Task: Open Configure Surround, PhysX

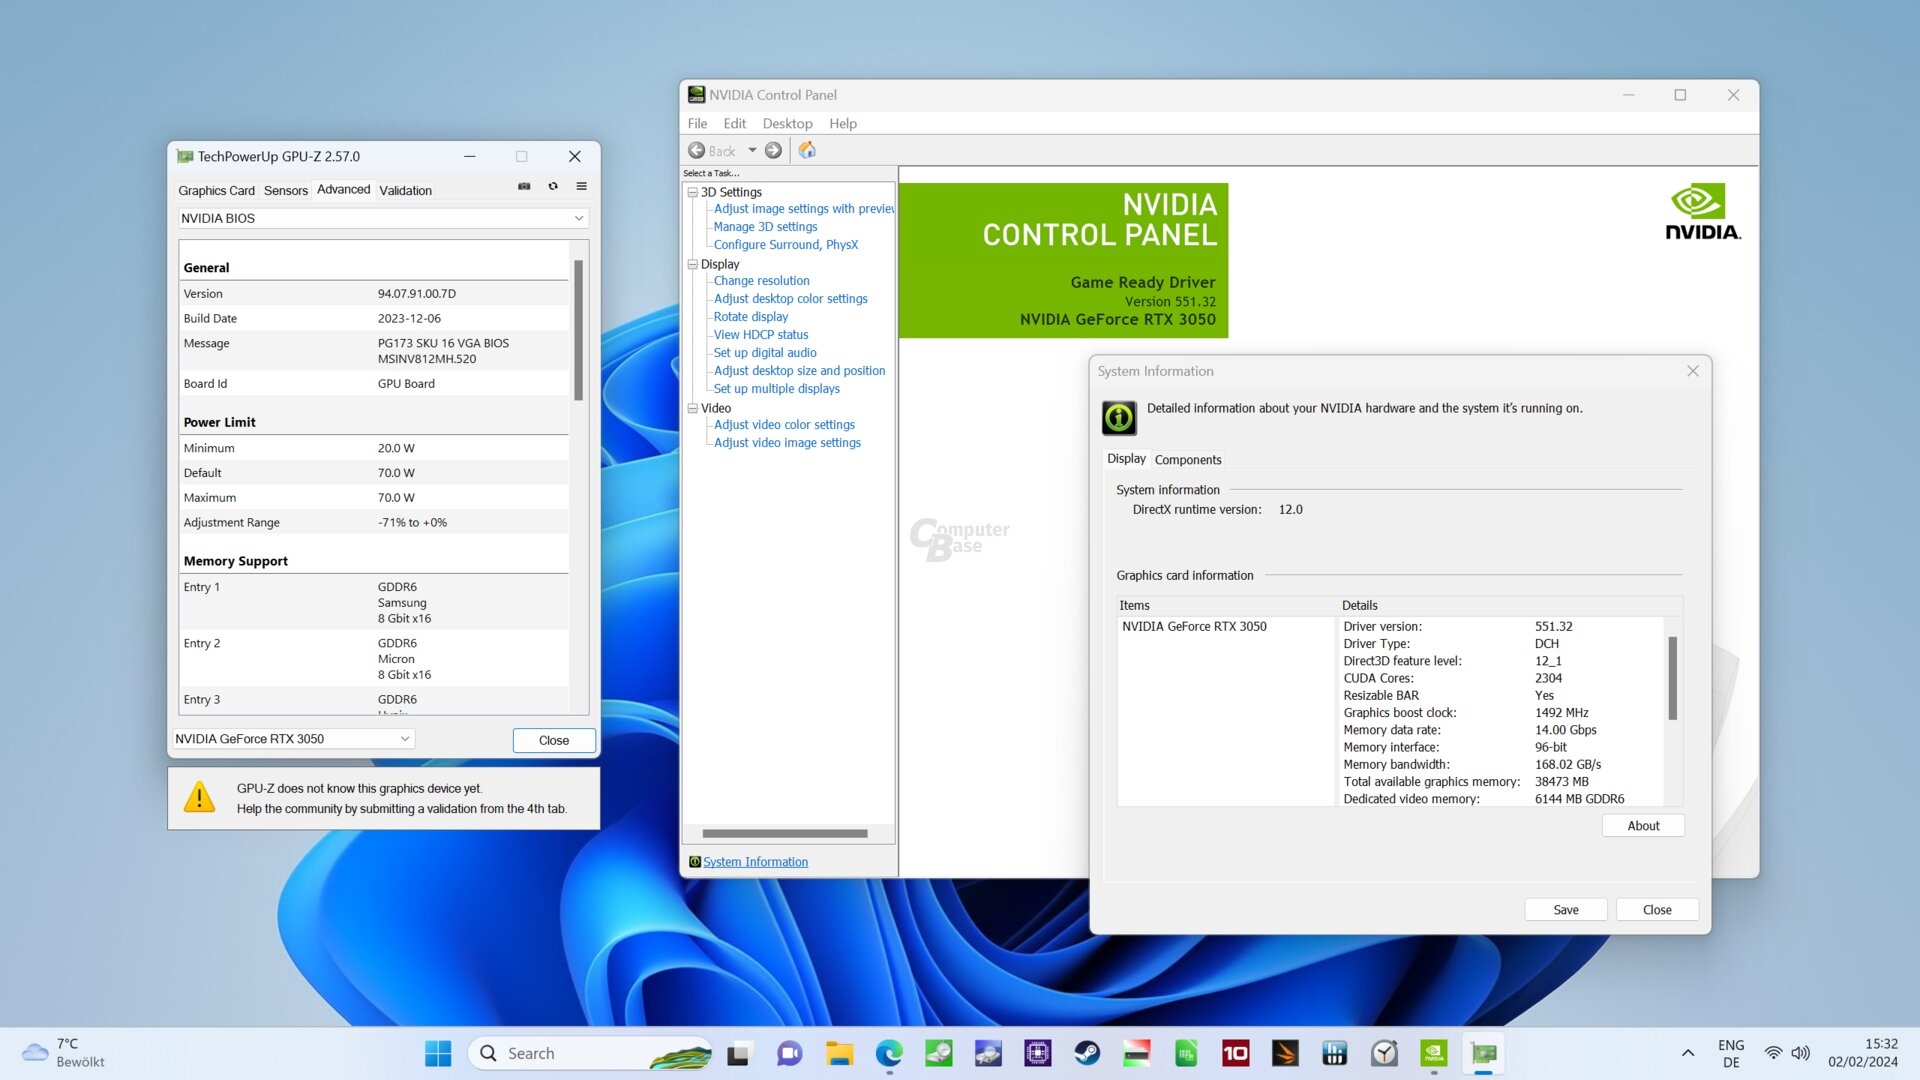Action: [x=786, y=245]
